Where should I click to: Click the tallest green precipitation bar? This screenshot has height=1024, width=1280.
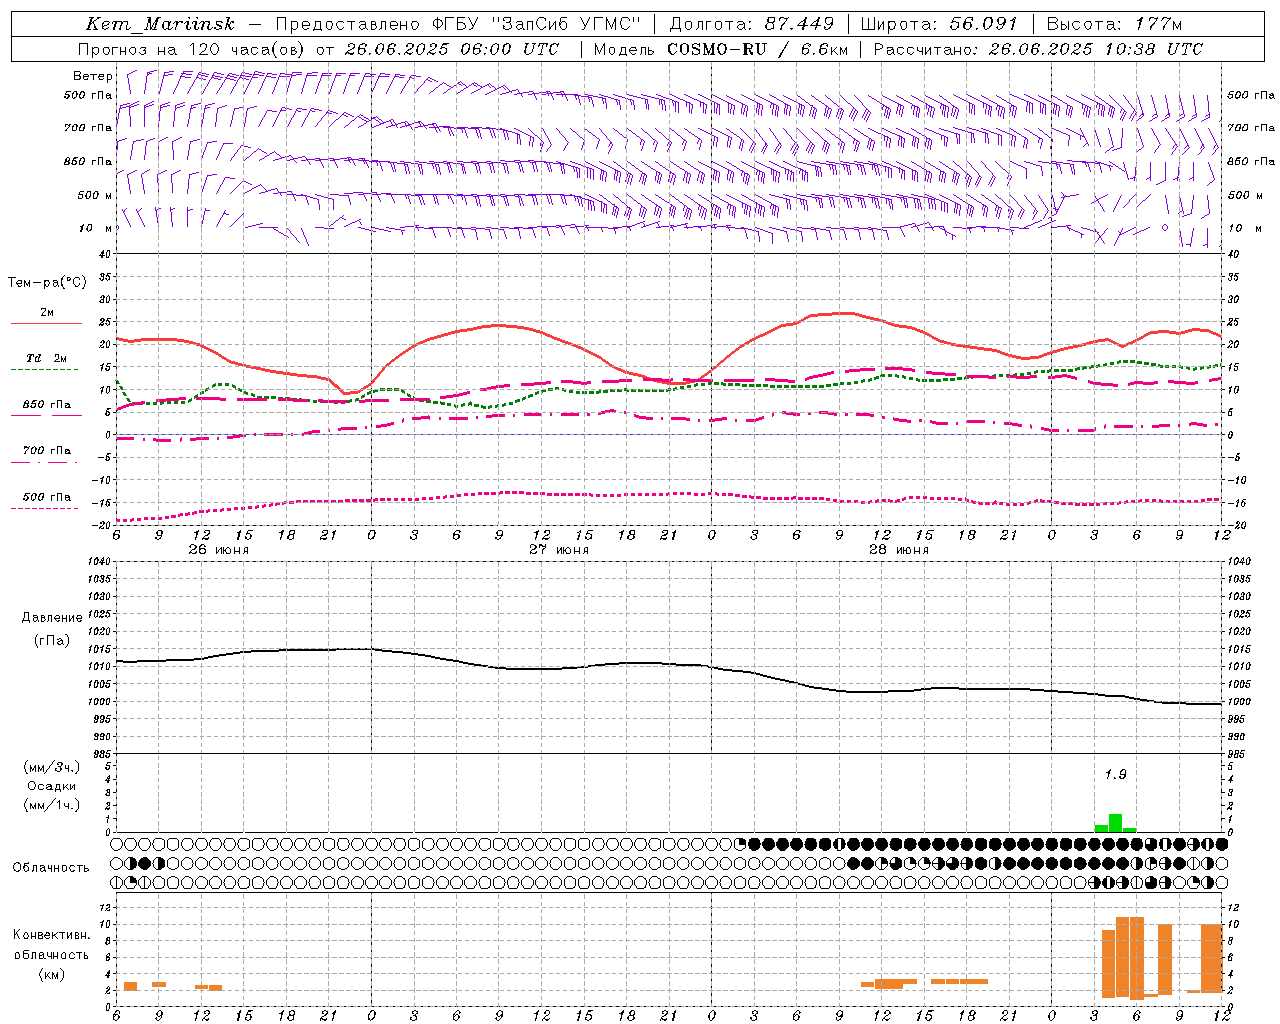(x=1115, y=823)
